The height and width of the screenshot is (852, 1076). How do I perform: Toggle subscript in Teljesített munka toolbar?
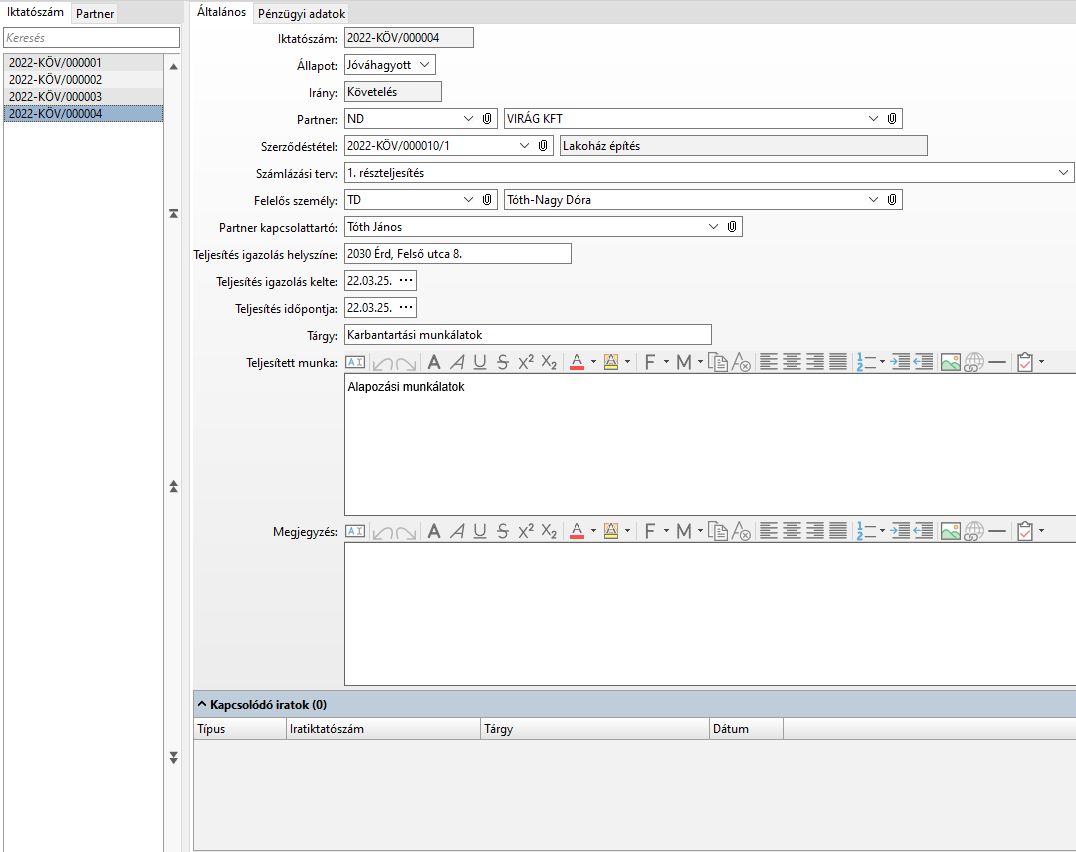click(549, 362)
